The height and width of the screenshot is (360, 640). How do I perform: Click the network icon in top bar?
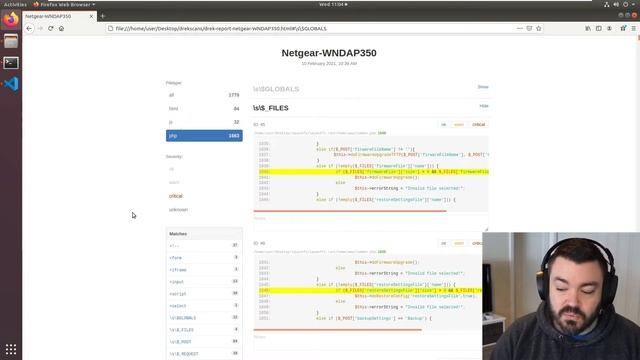(x=607, y=4)
